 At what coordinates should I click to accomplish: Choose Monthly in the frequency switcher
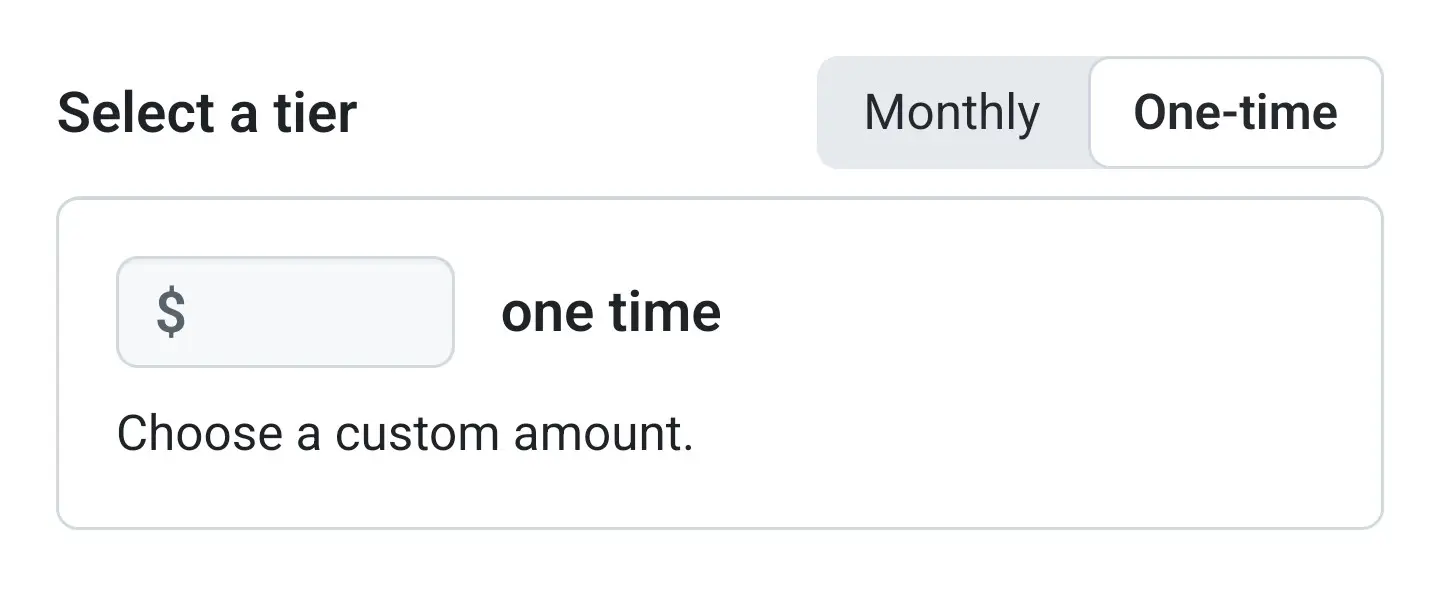[952, 112]
